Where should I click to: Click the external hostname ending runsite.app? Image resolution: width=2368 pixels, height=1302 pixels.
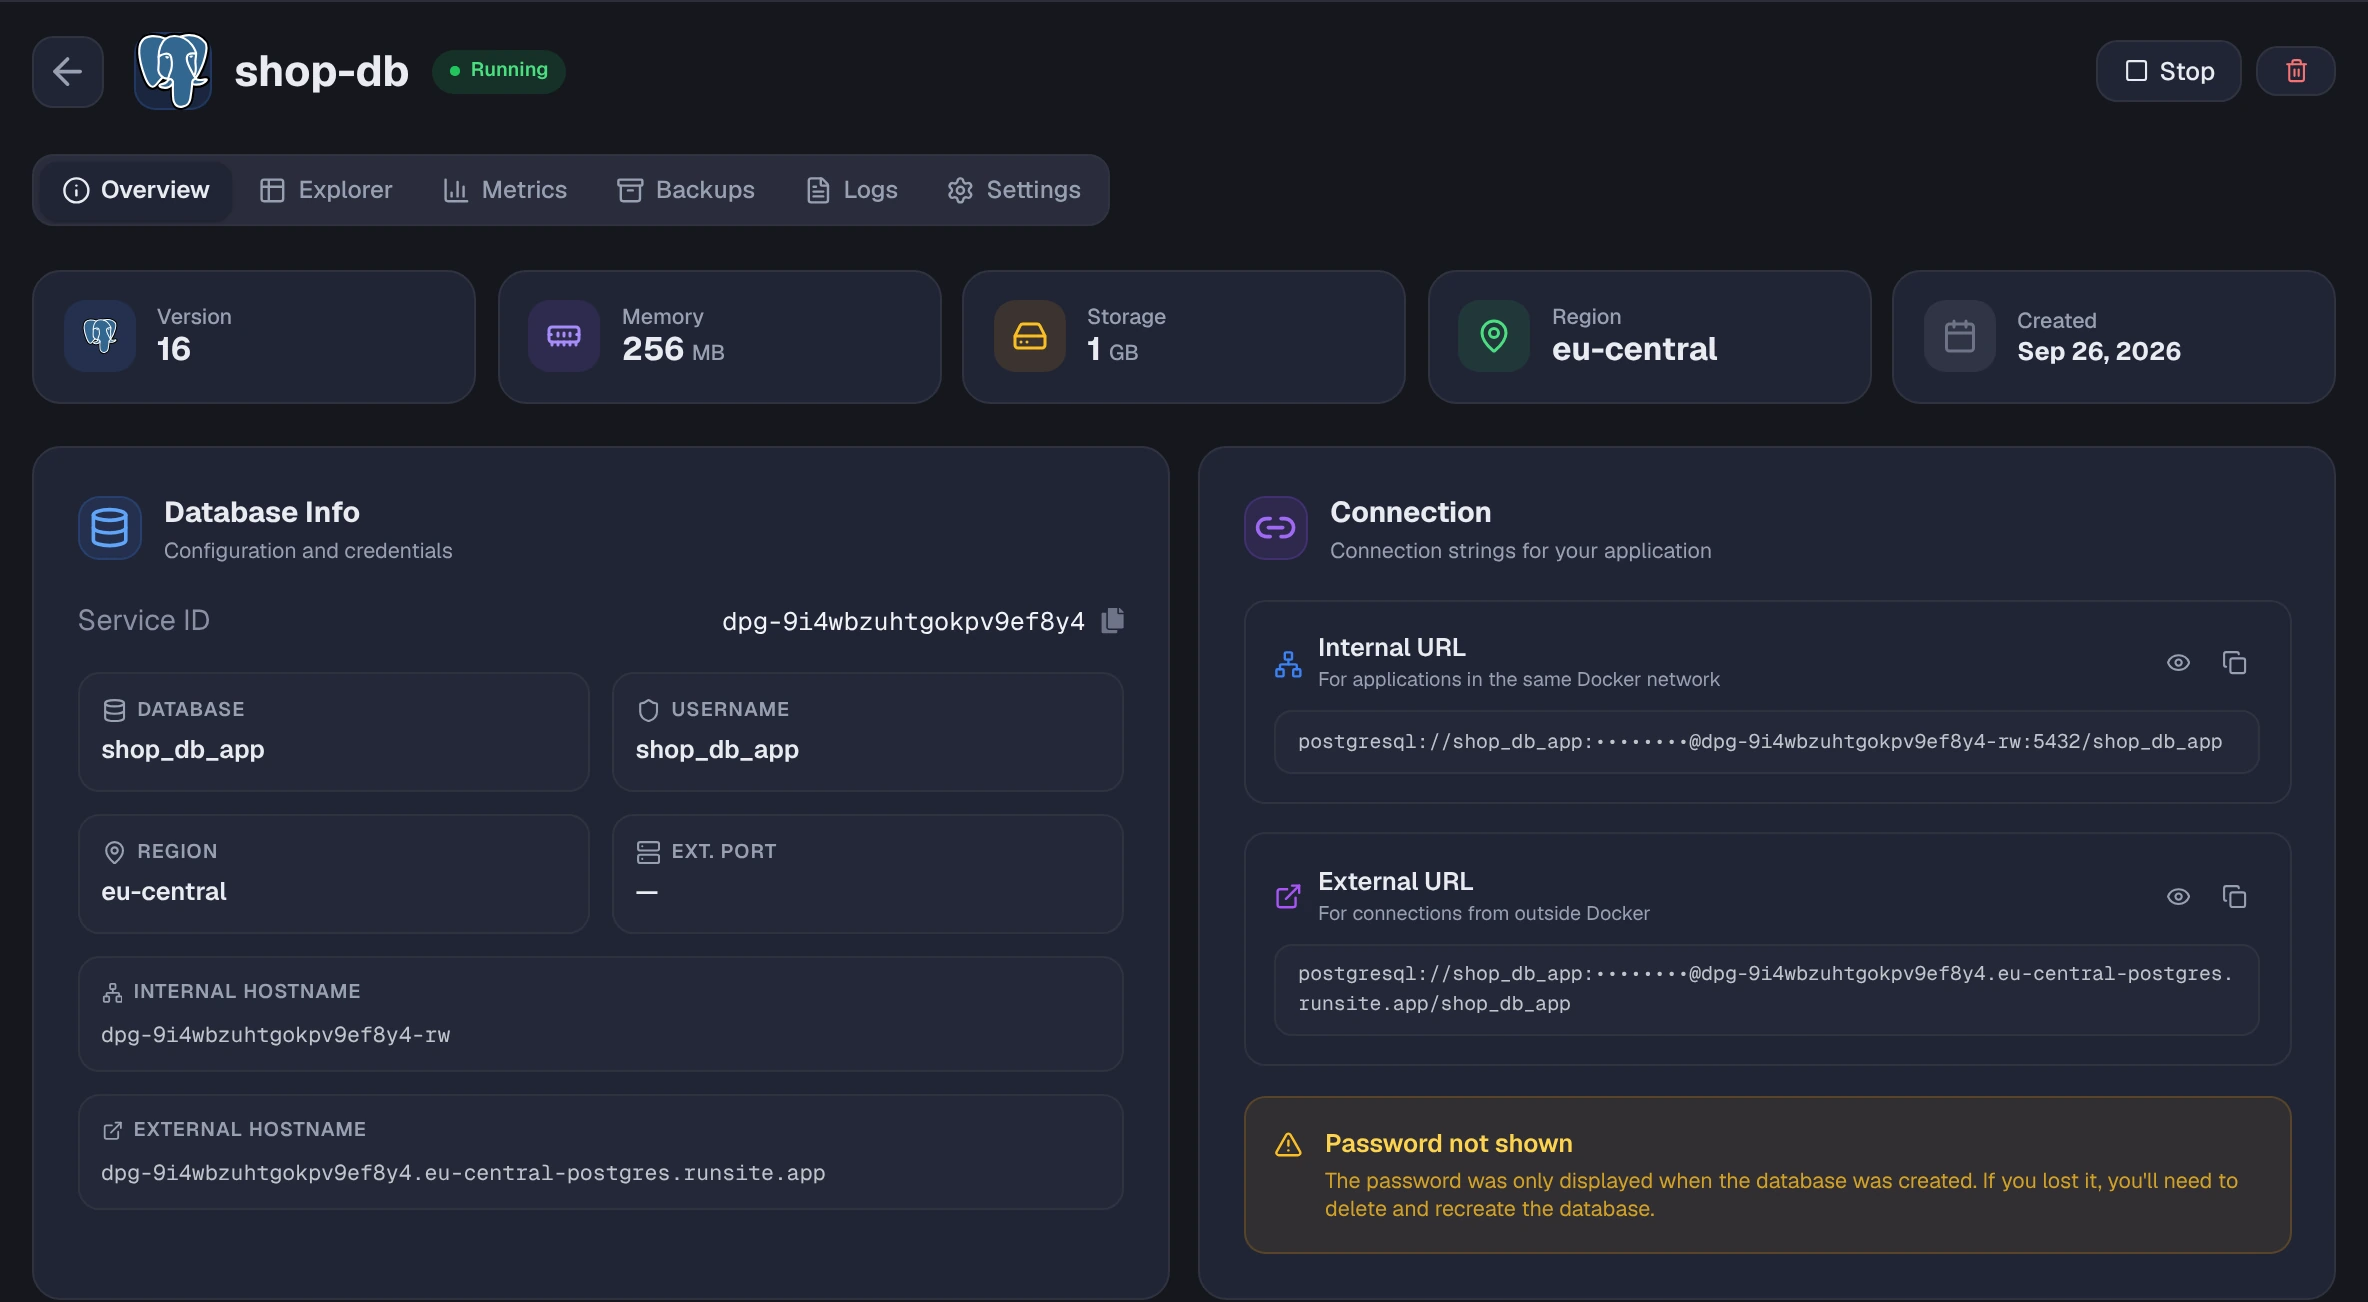[x=463, y=1173]
